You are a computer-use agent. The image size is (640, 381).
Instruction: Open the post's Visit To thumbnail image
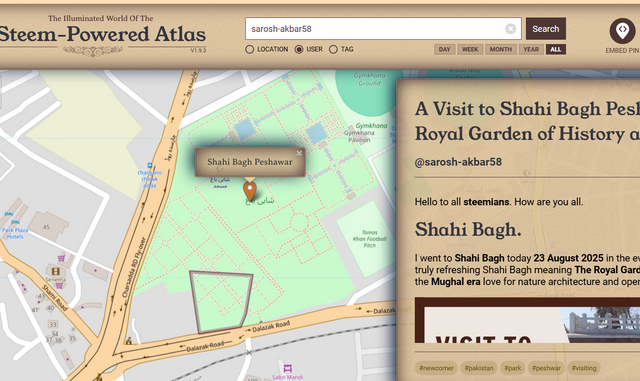tap(527, 320)
